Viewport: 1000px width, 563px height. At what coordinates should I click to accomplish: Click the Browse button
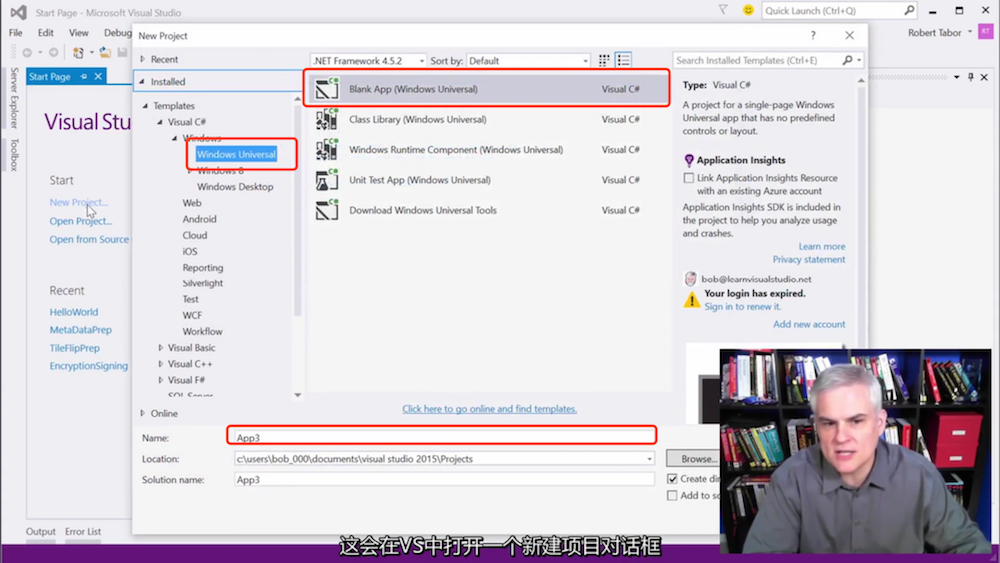(693, 458)
